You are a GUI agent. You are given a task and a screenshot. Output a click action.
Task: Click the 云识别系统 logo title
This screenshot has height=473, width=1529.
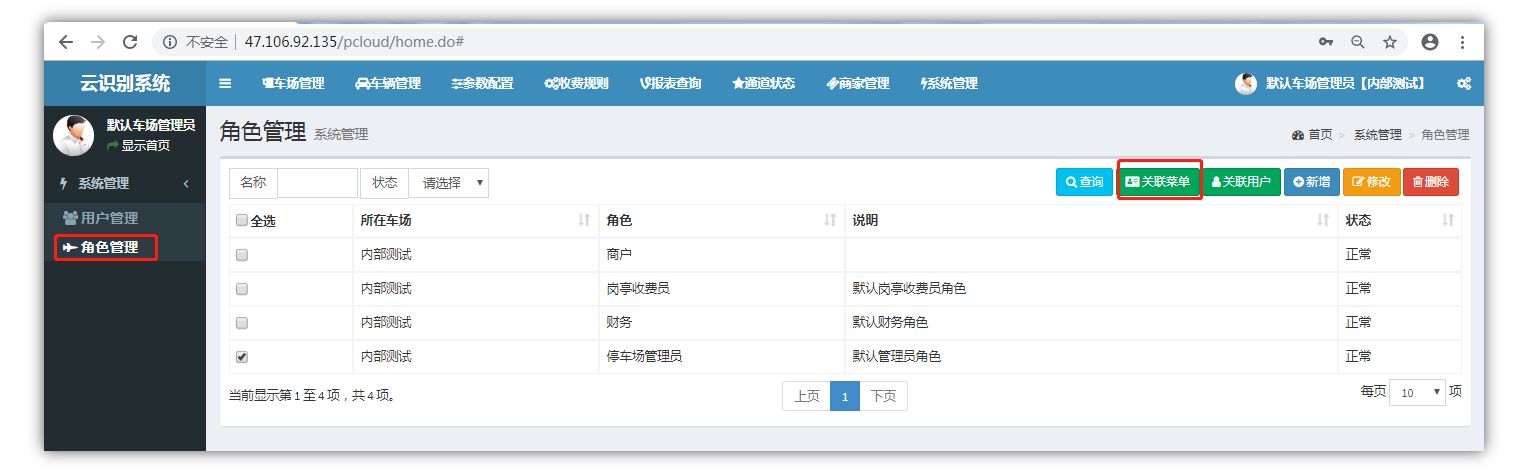(x=125, y=83)
